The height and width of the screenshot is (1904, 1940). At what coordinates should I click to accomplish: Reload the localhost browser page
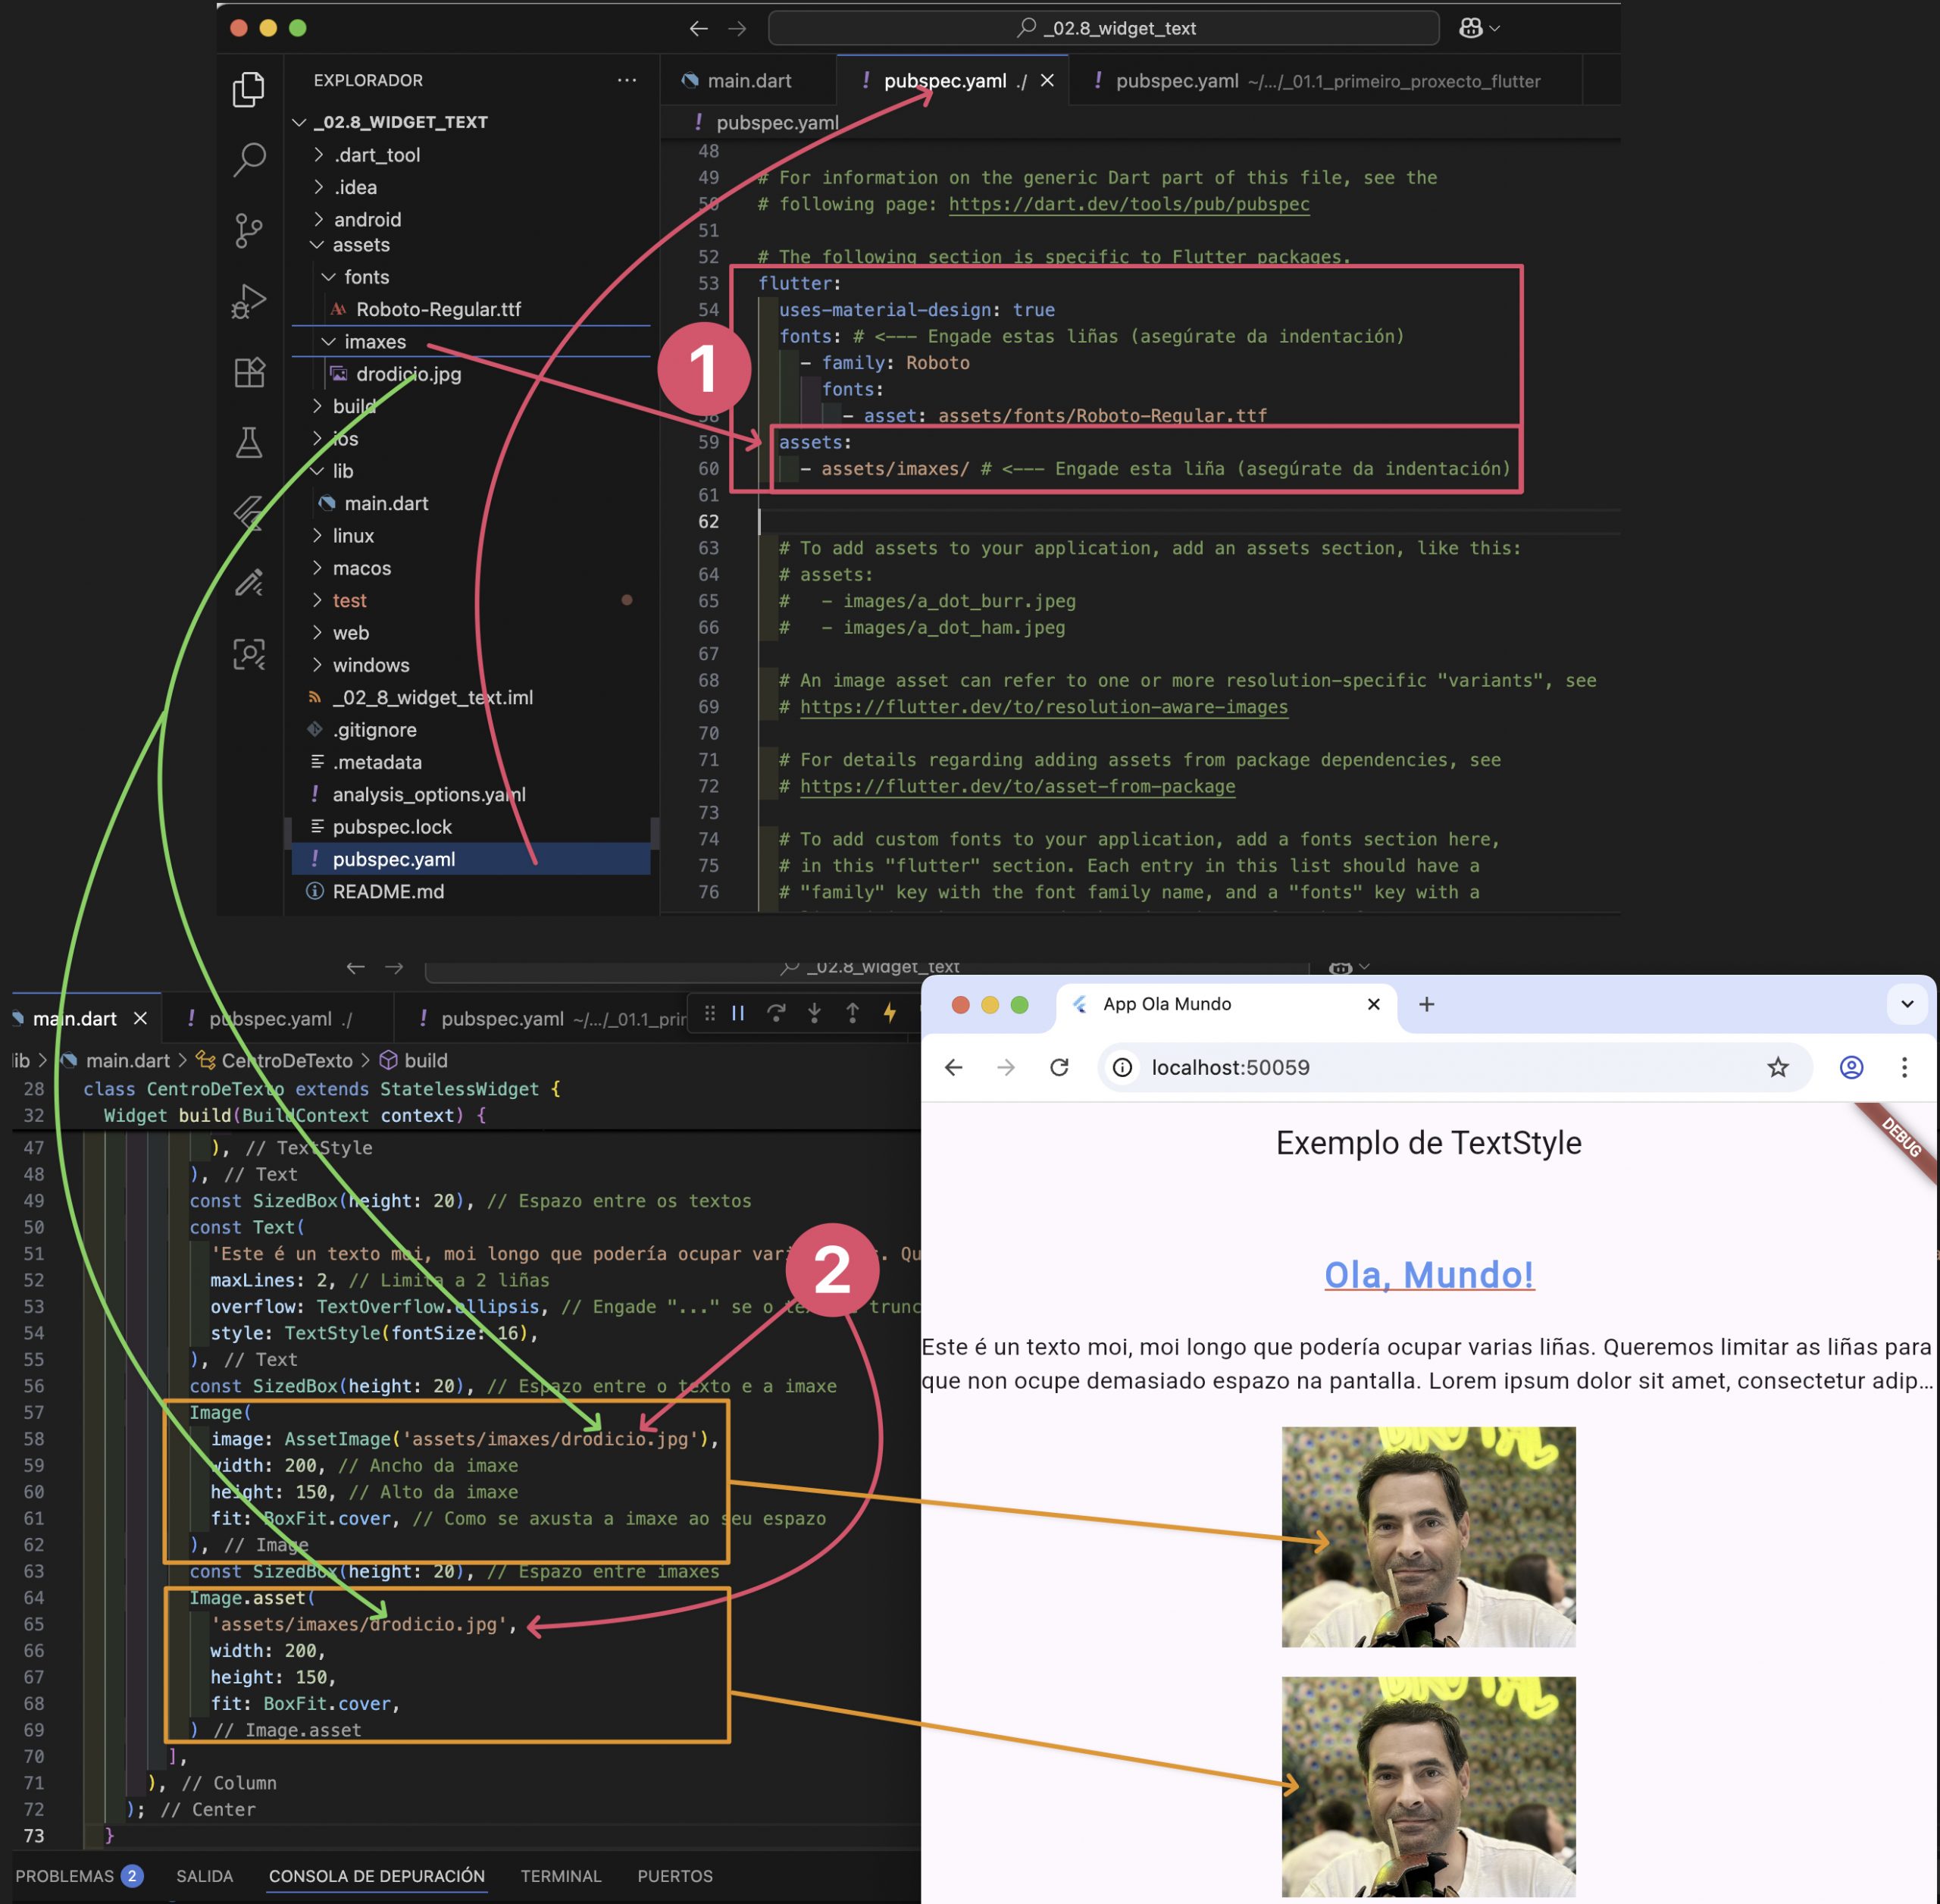1059,1067
